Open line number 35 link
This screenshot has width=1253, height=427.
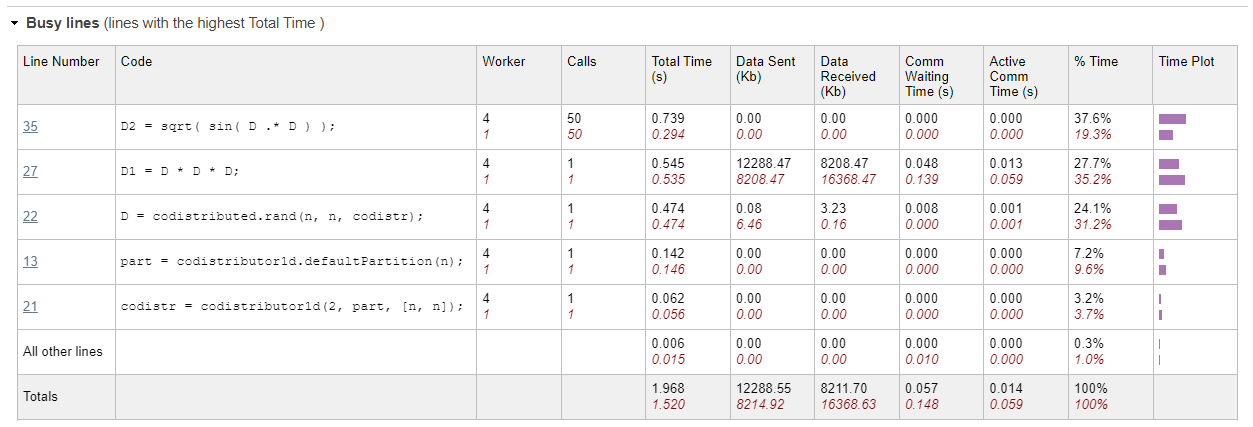tap(30, 126)
